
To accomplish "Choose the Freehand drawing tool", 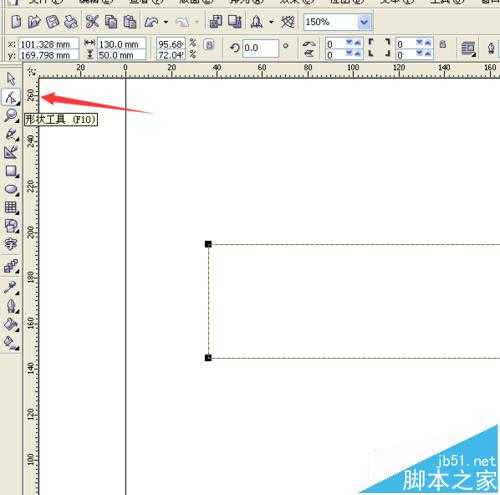I will pos(12,134).
